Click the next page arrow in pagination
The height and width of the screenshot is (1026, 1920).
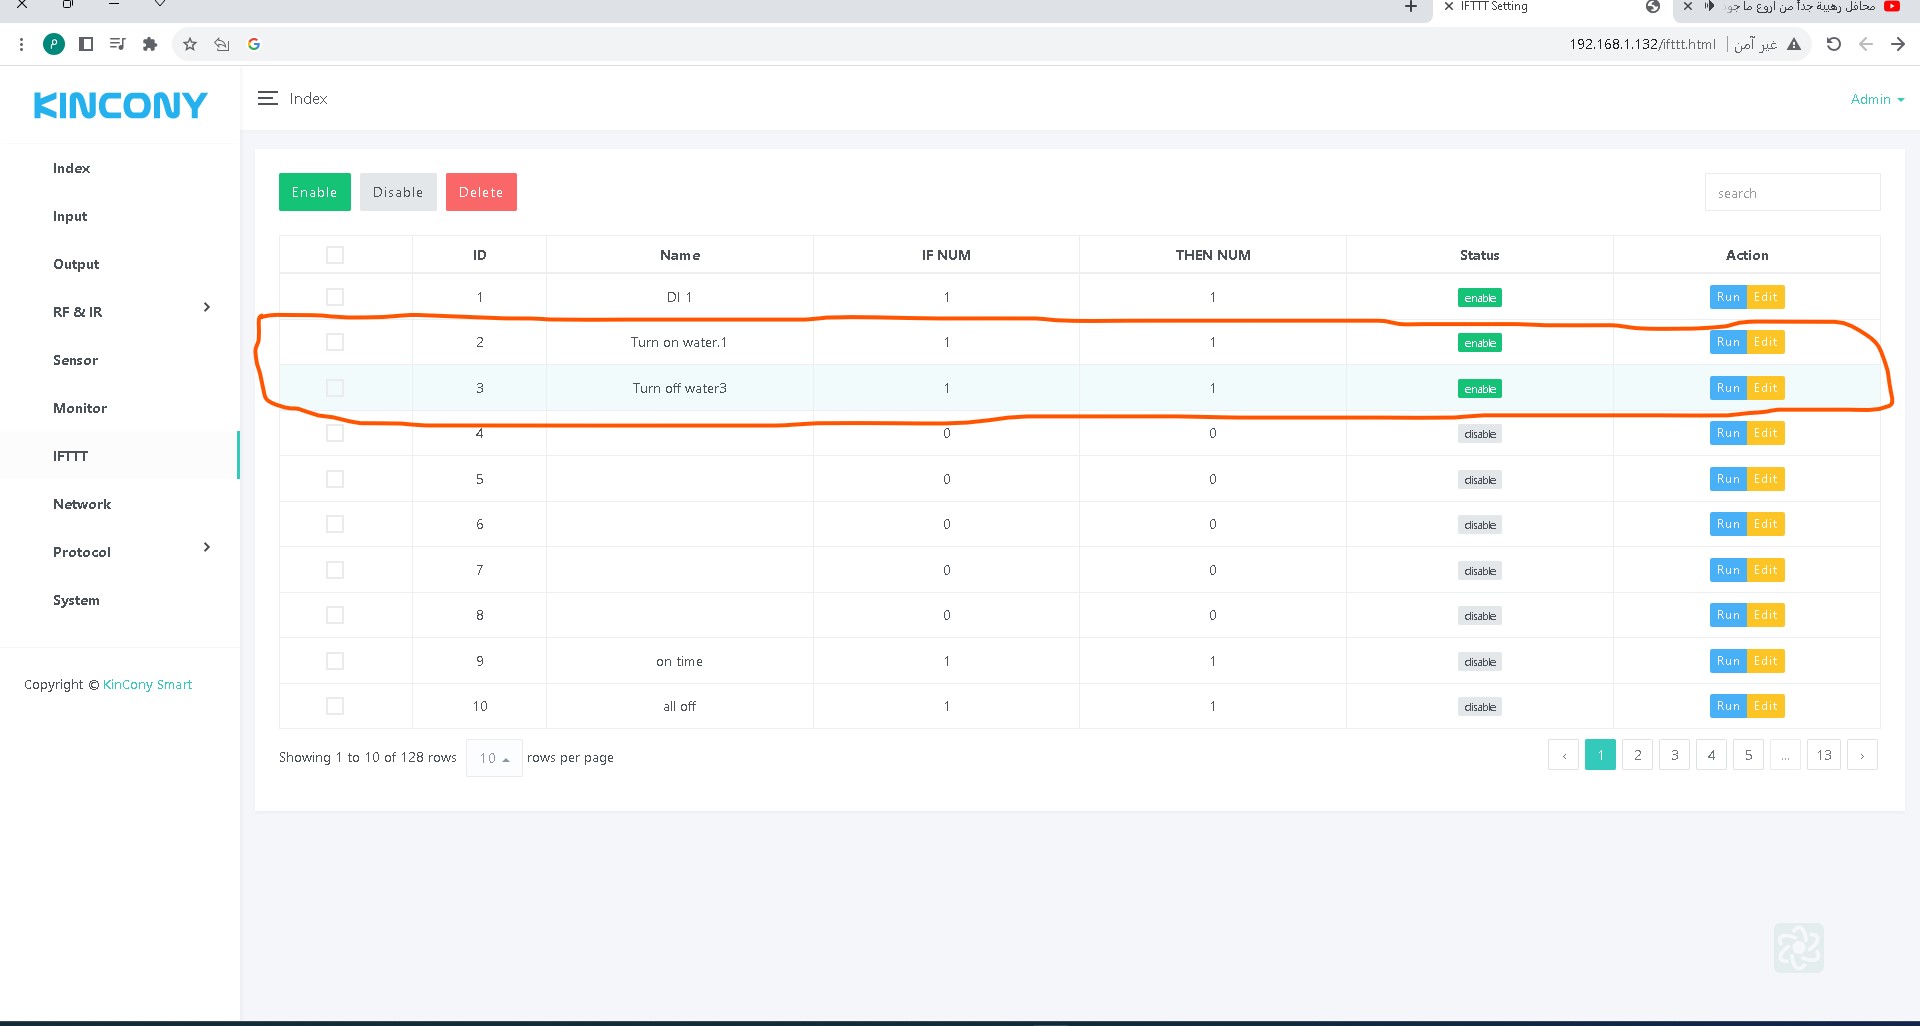[x=1861, y=755]
